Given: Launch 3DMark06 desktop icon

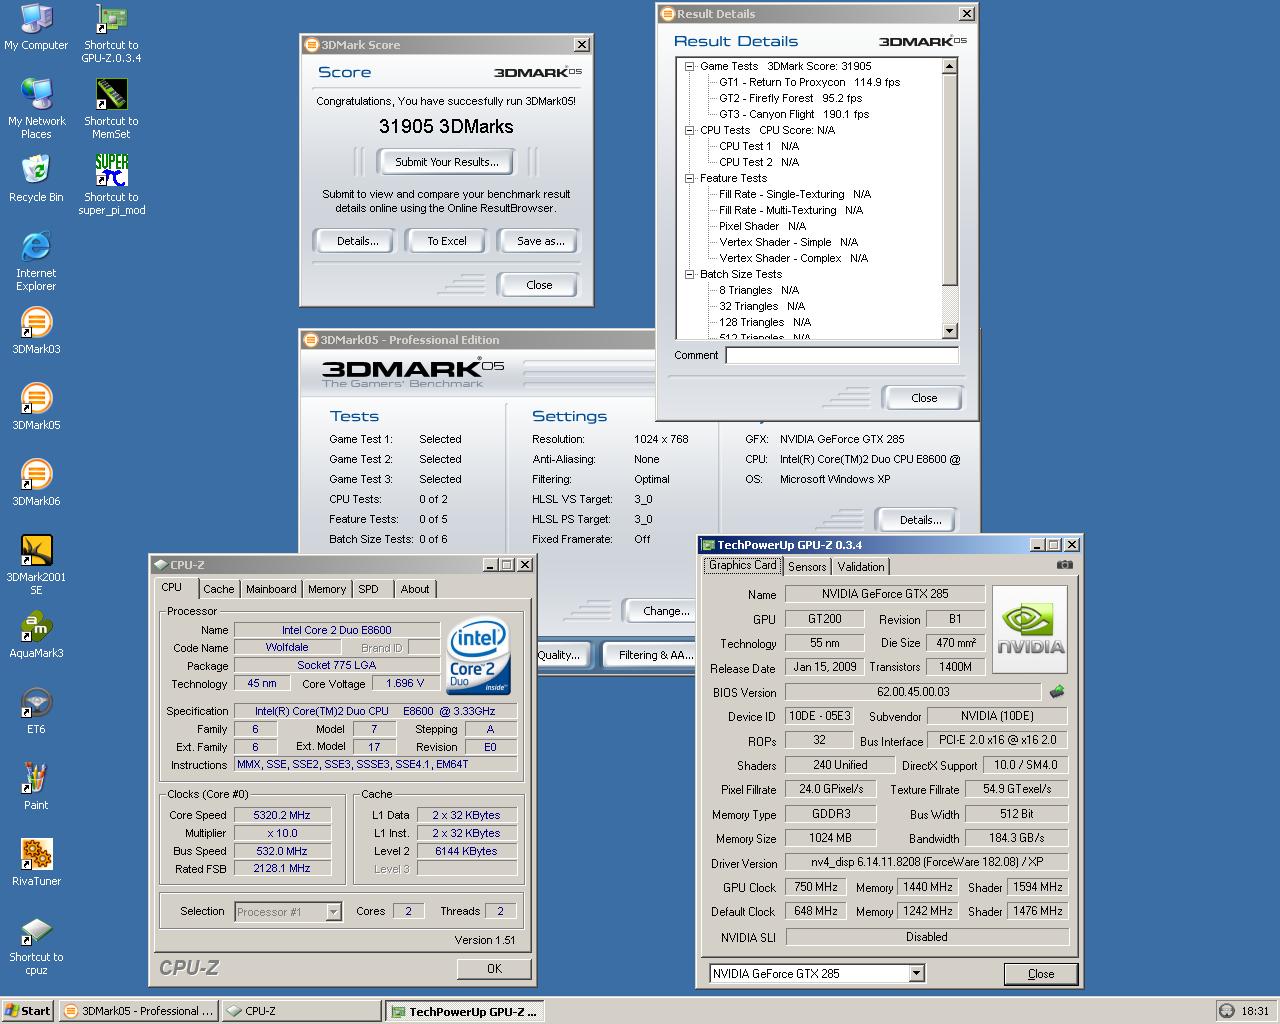Looking at the screenshot, I should [x=36, y=483].
